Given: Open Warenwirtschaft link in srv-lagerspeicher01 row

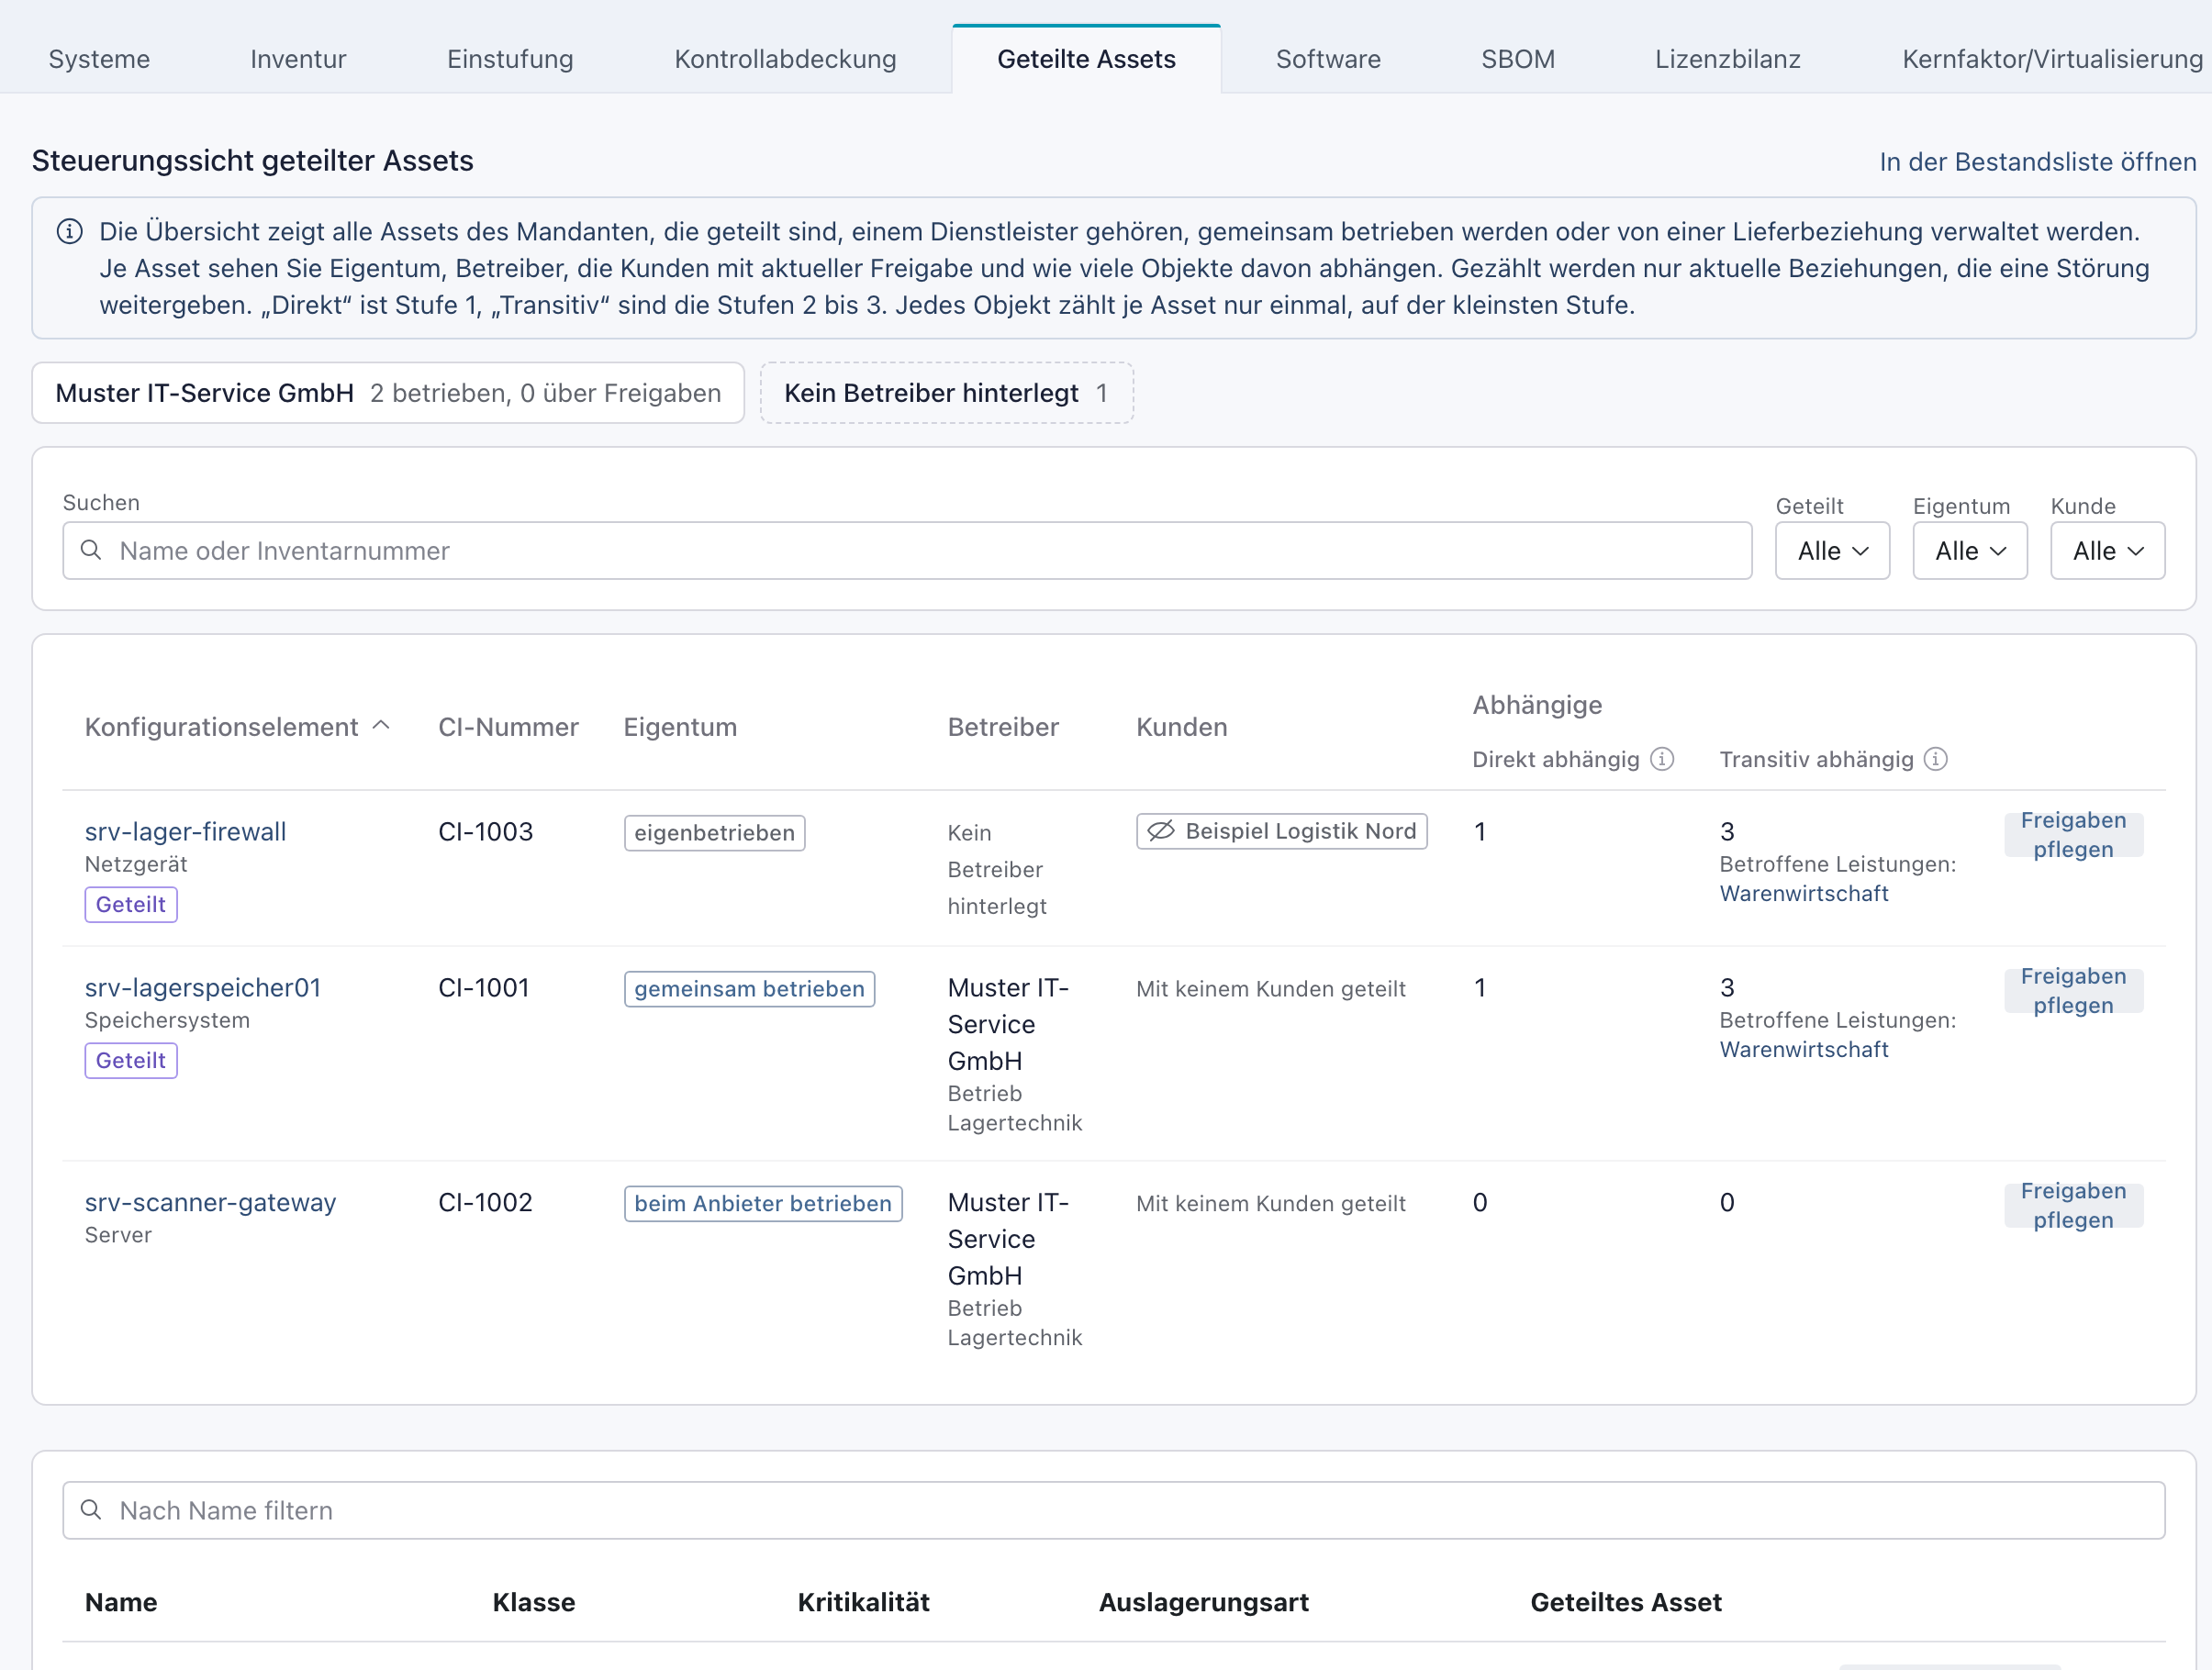Looking at the screenshot, I should pyautogui.click(x=1803, y=1049).
